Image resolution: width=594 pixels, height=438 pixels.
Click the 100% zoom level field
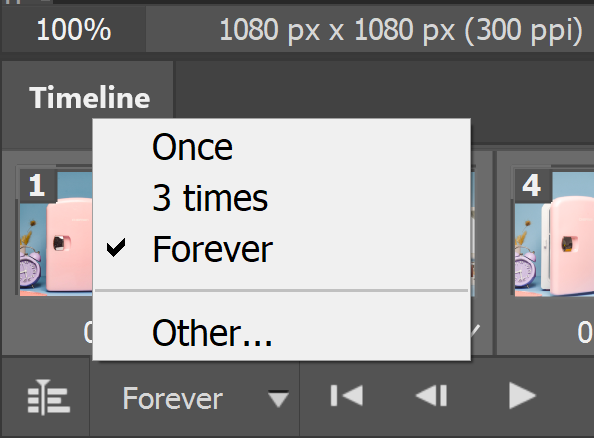pyautogui.click(x=74, y=30)
